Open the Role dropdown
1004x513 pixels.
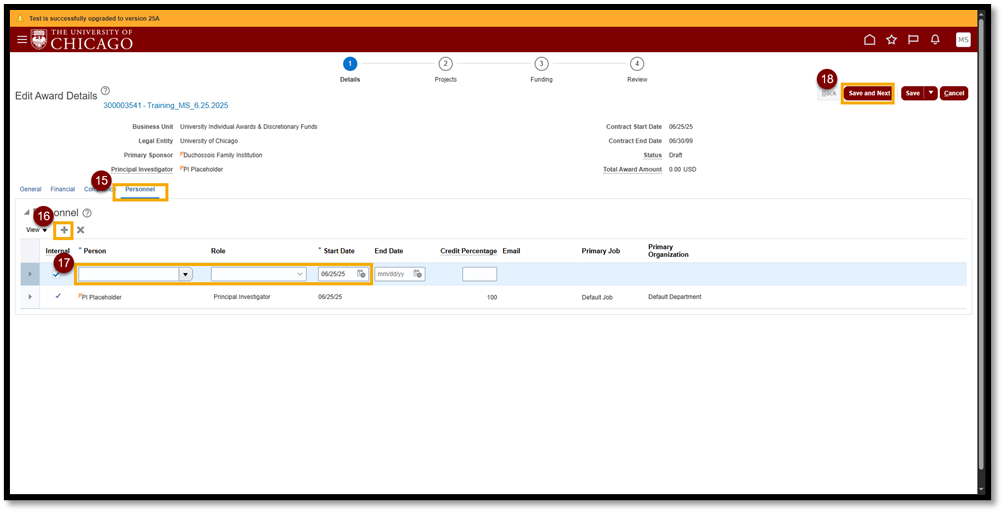(x=299, y=274)
